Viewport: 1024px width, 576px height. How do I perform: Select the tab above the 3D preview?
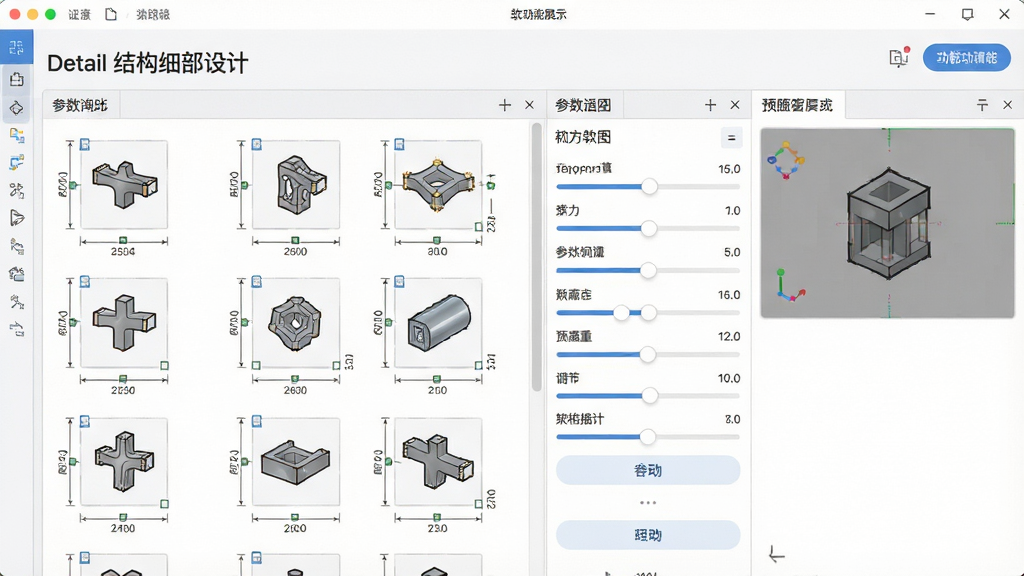pos(798,105)
